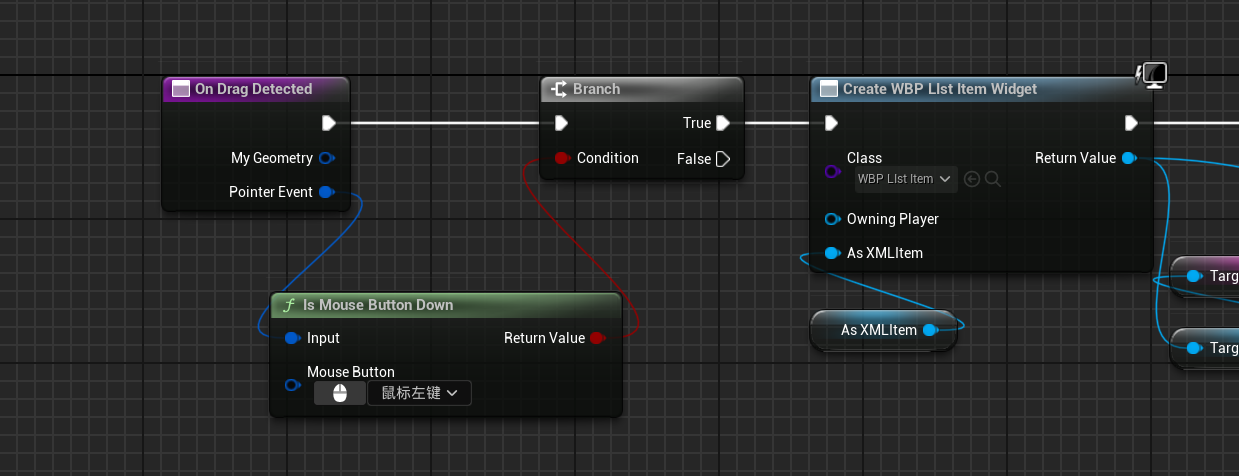The width and height of the screenshot is (1239, 476).
Task: Click the As XMLItem input pin on Create Widget
Action: coord(832,253)
